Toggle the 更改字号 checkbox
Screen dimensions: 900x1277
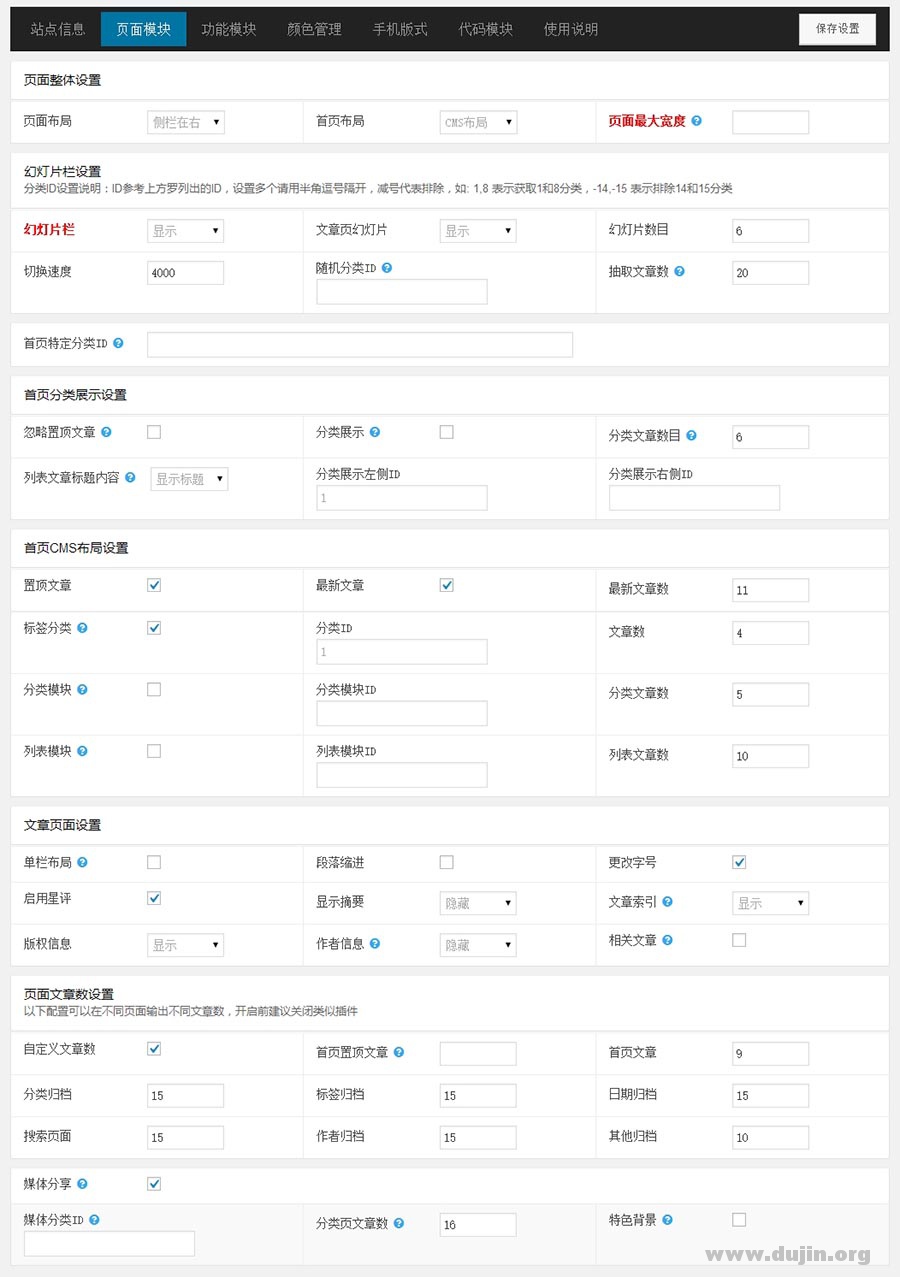click(x=739, y=862)
